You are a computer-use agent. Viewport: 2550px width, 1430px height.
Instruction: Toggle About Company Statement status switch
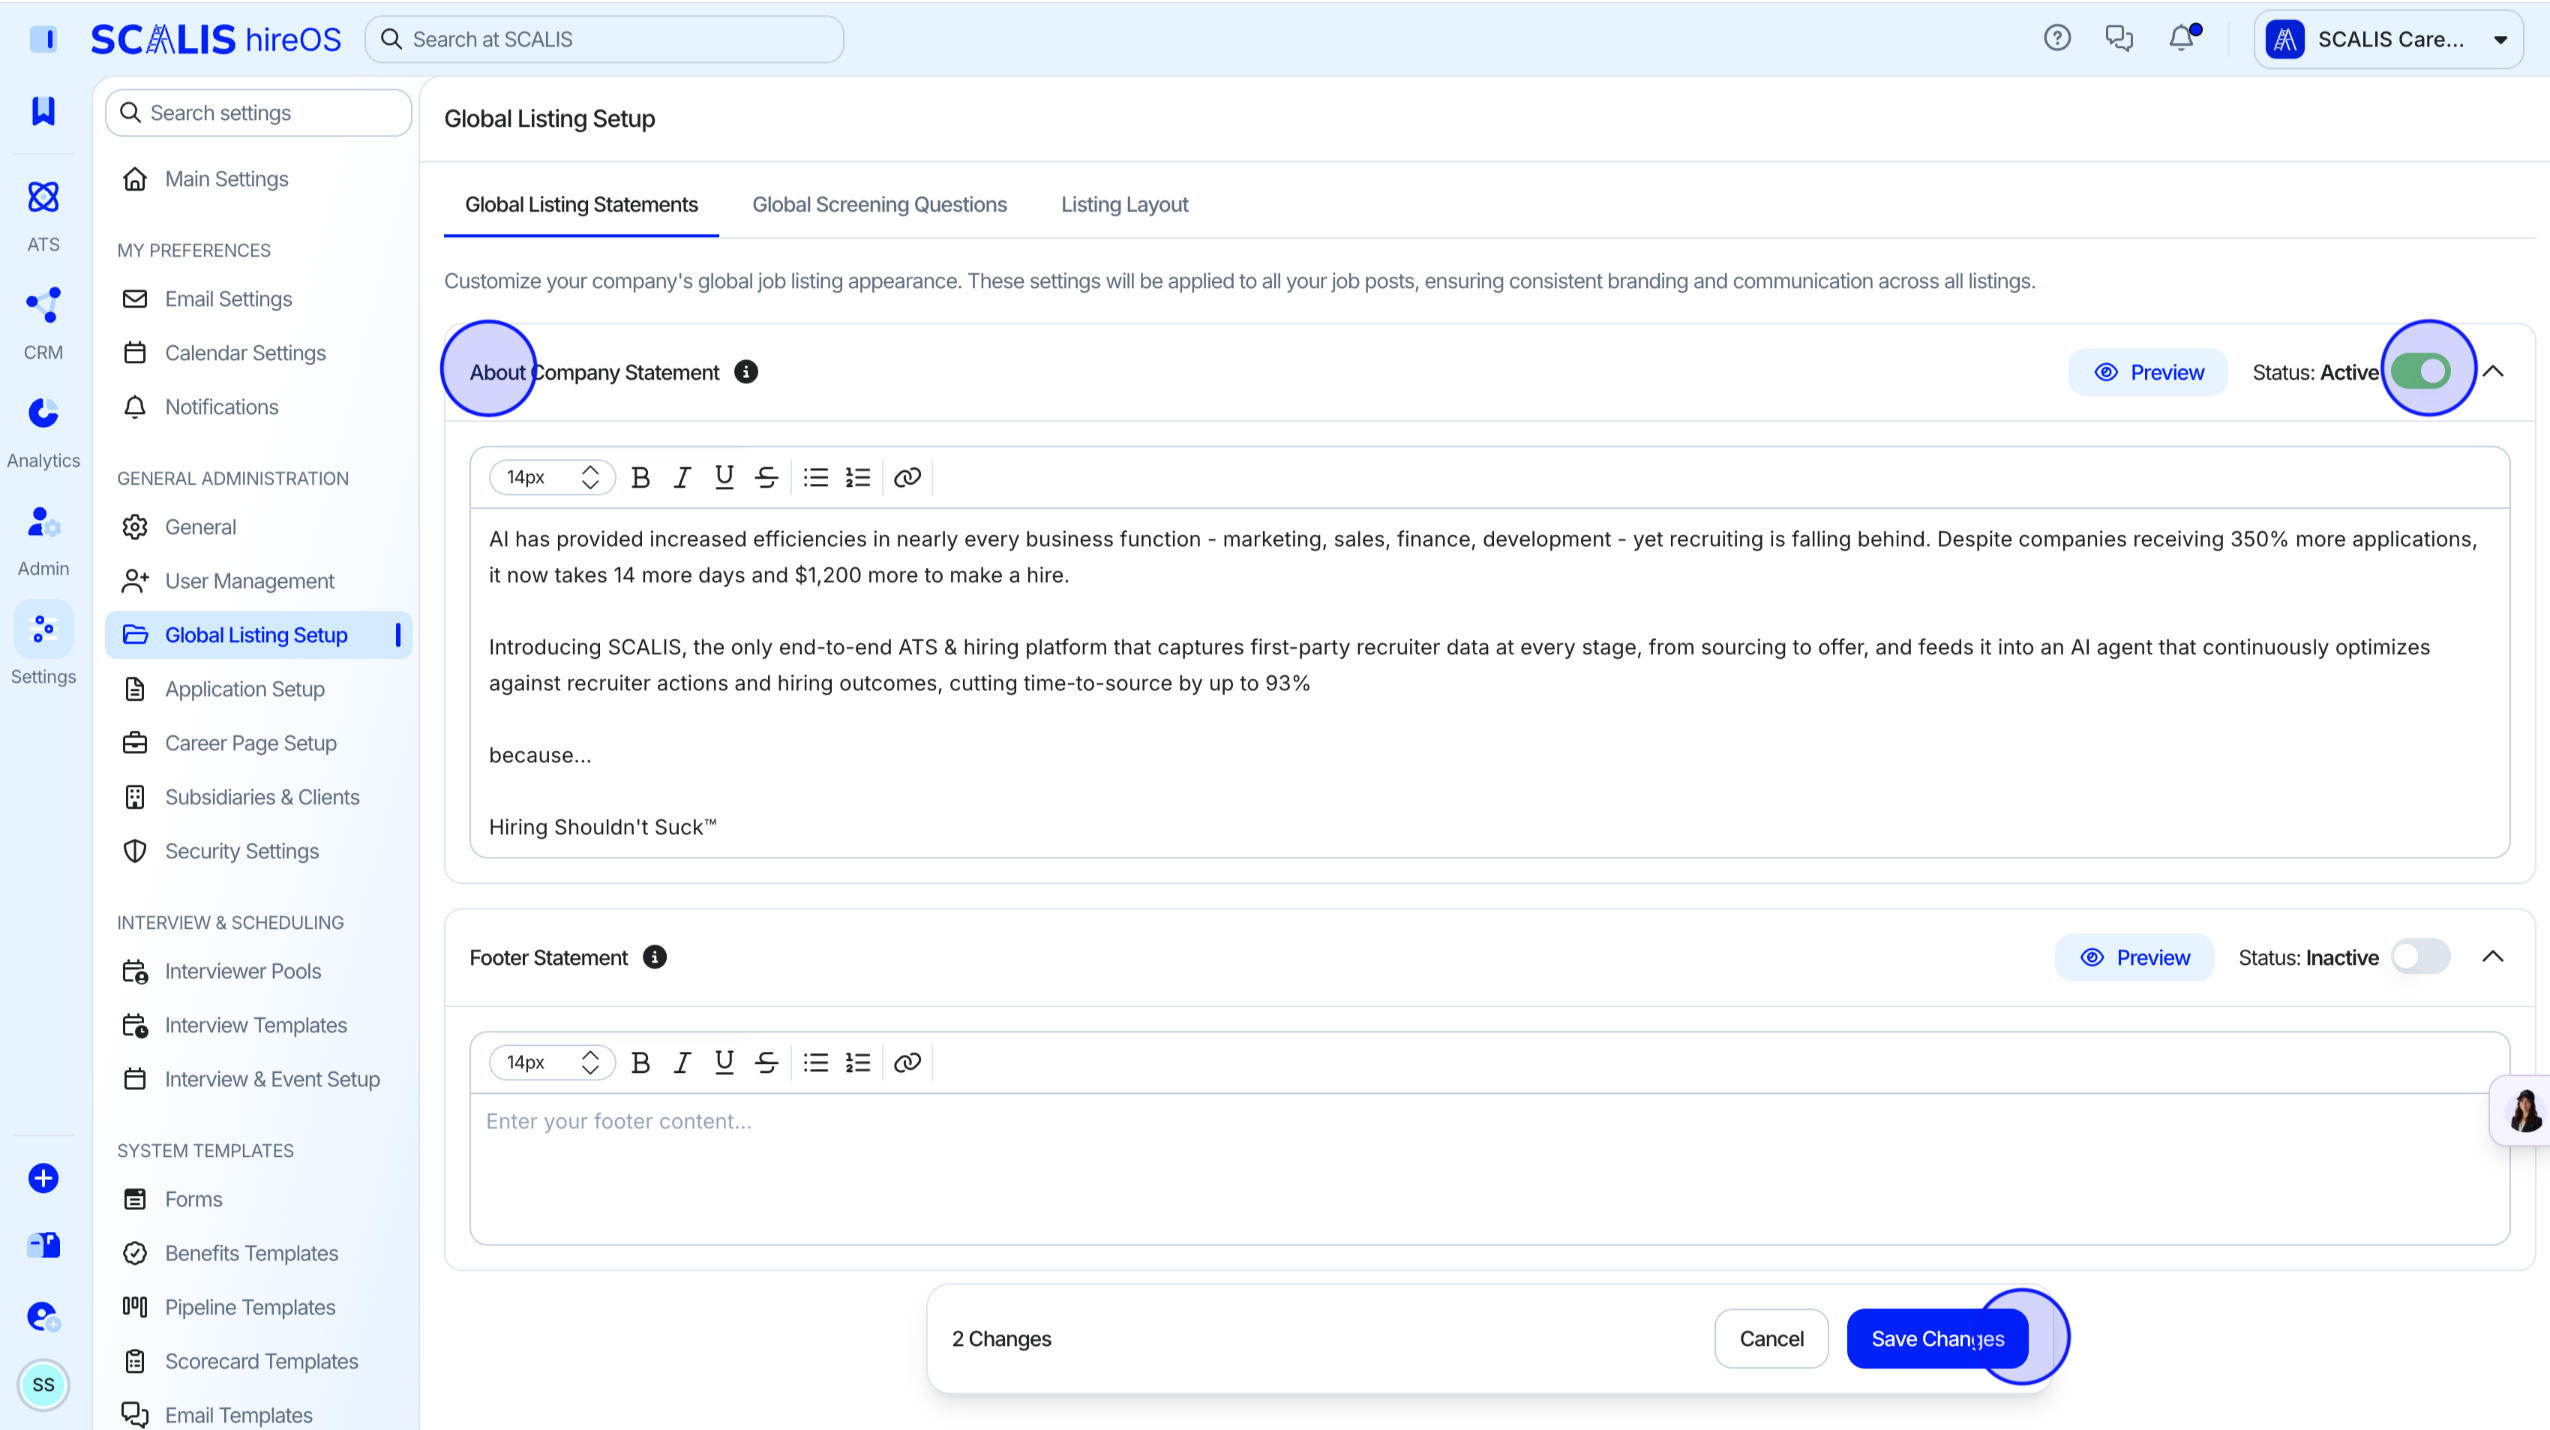point(2420,372)
